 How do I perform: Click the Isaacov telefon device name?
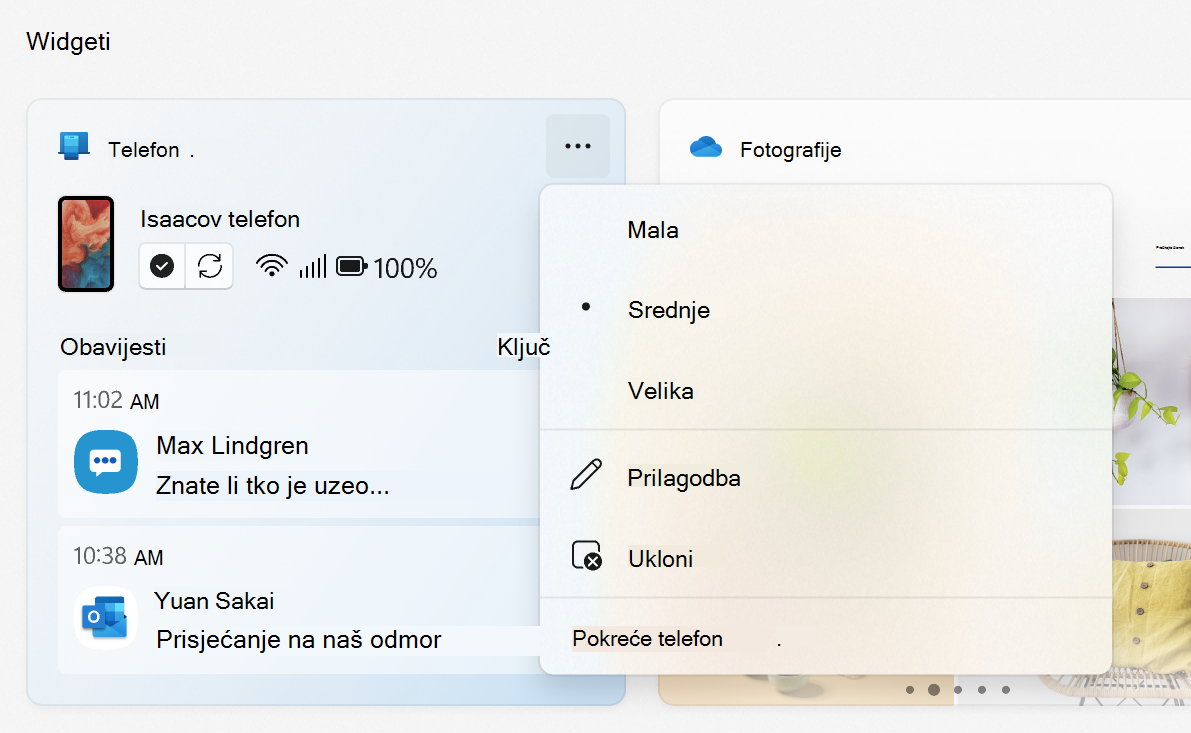pyautogui.click(x=220, y=219)
